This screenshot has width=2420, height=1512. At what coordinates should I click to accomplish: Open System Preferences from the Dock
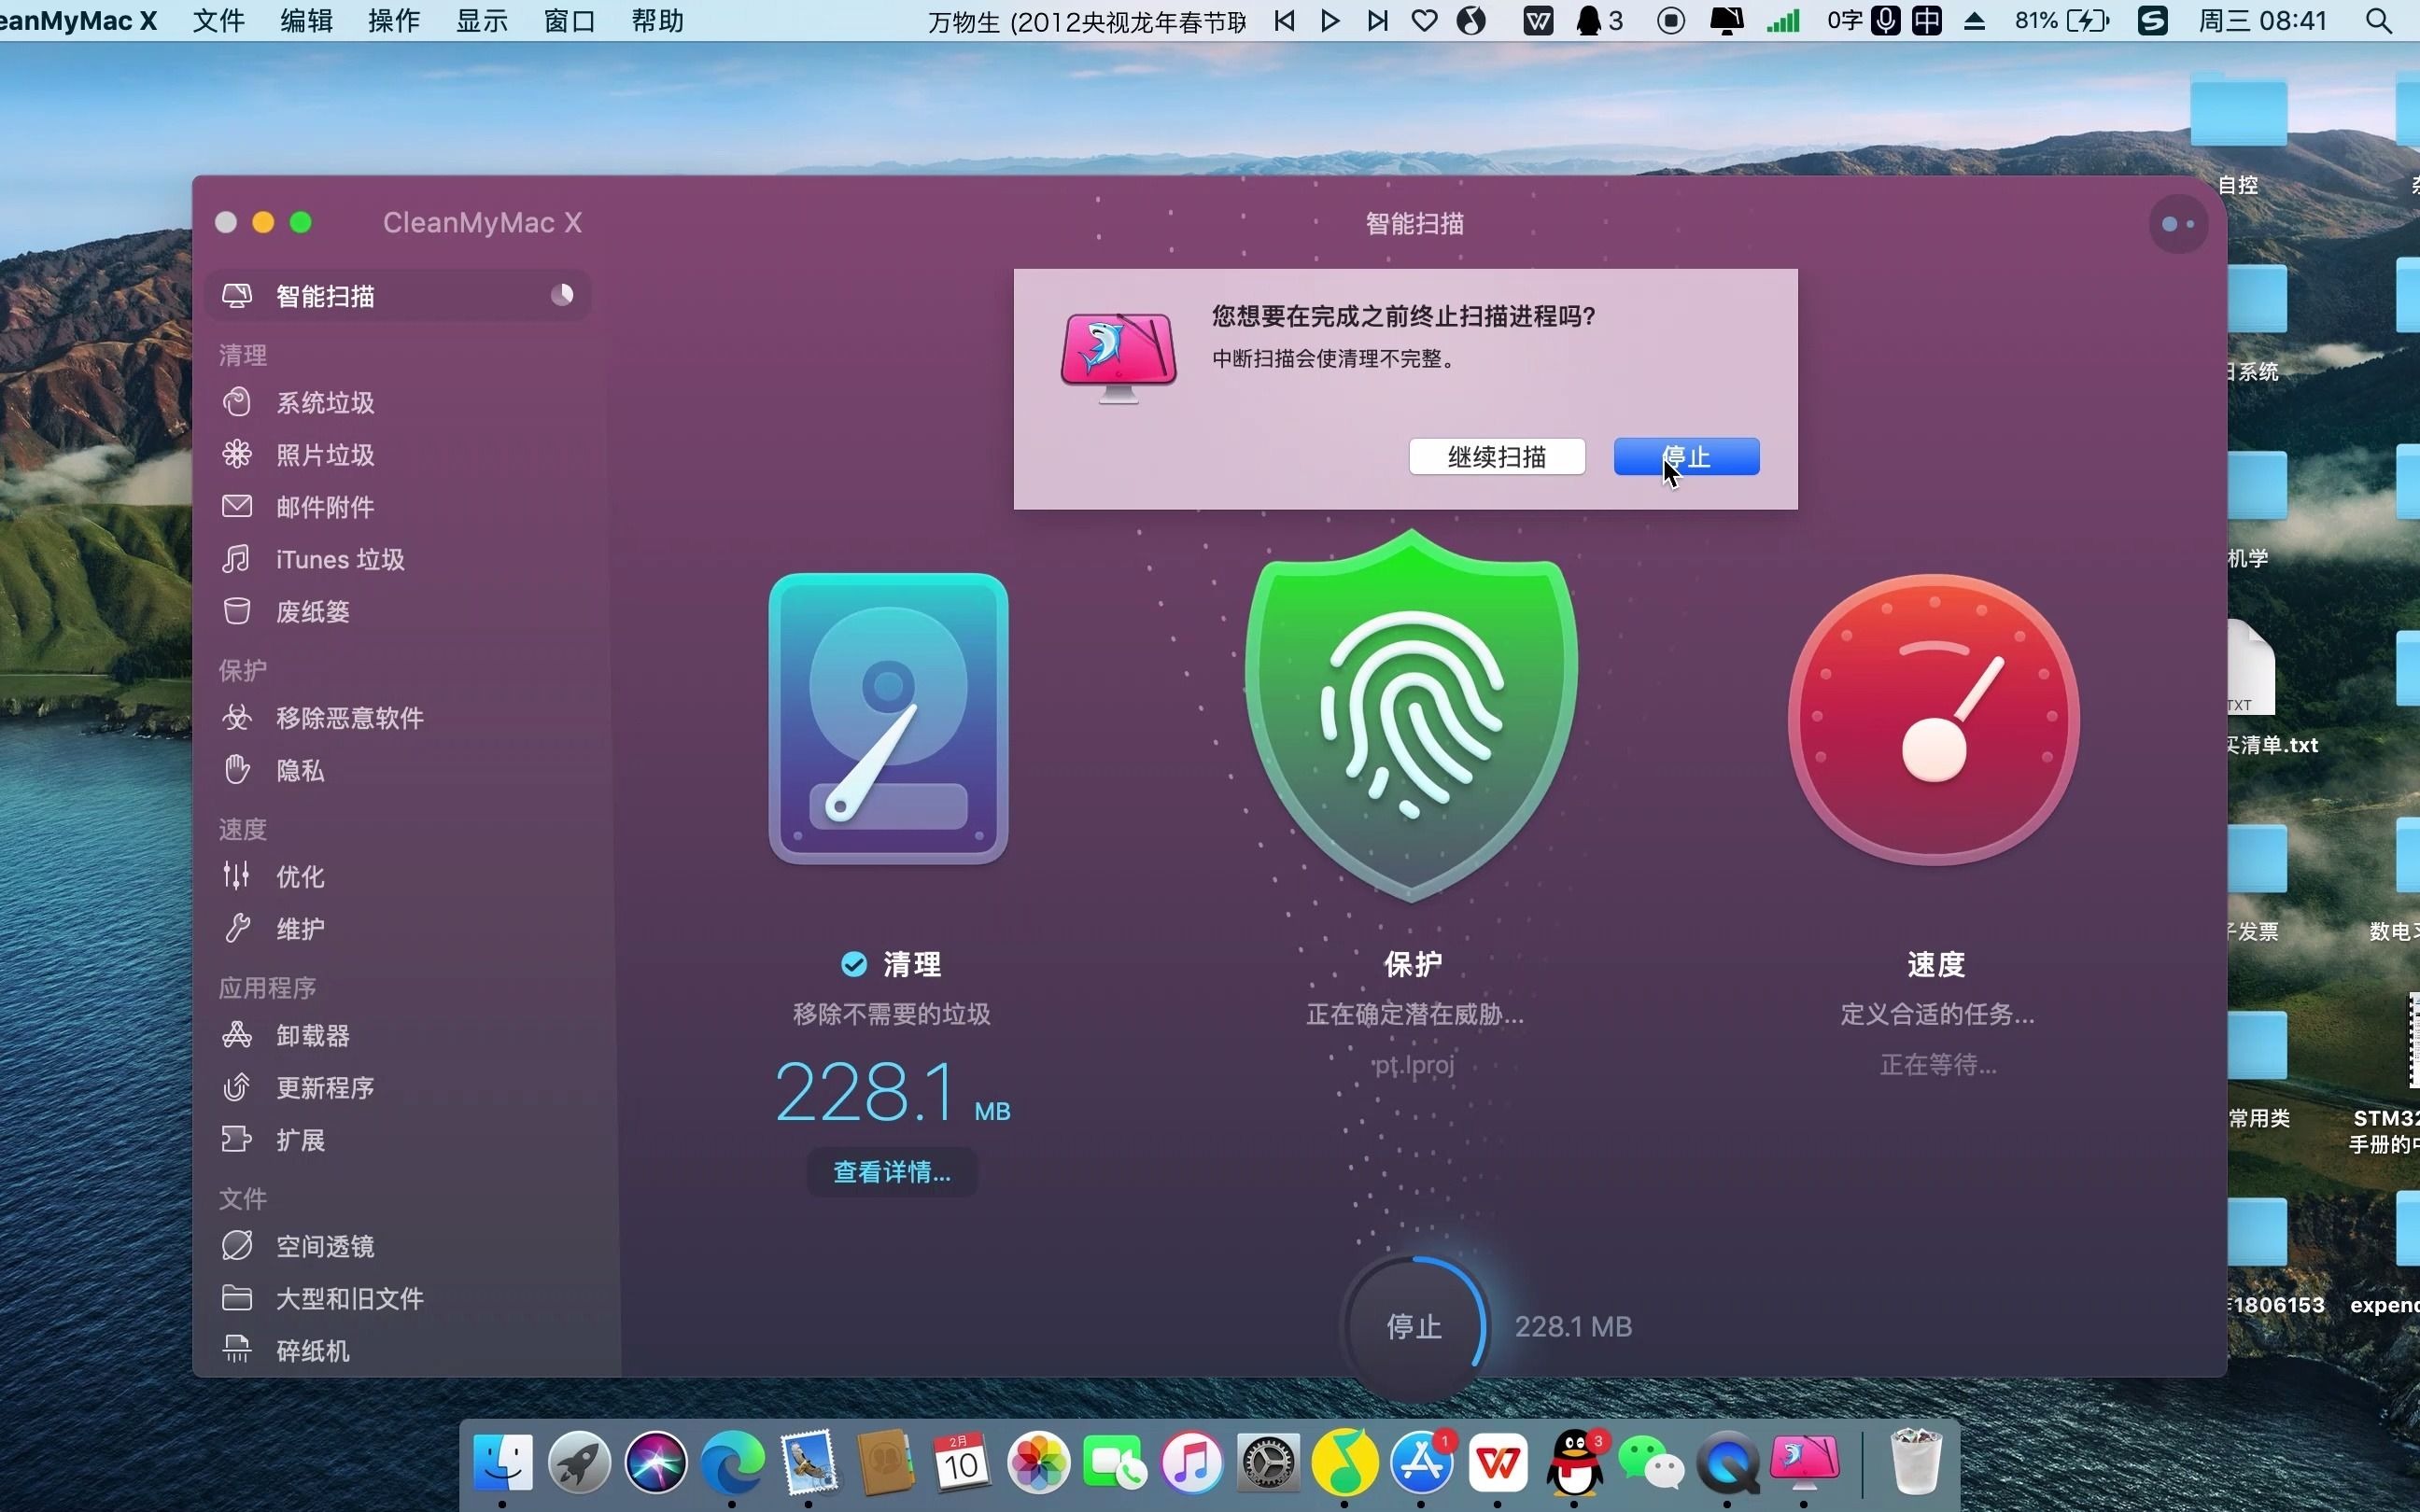[1268, 1462]
